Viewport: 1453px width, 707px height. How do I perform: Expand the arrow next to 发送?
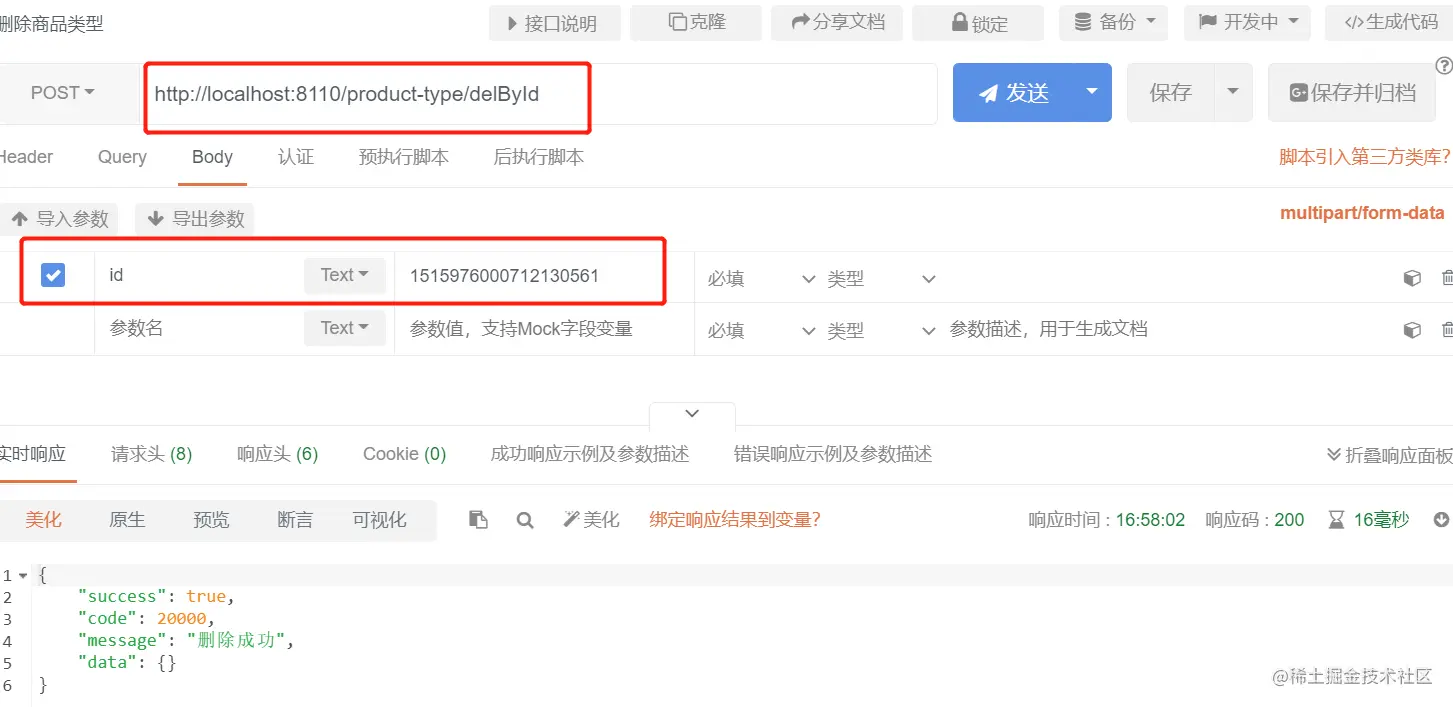(1092, 93)
